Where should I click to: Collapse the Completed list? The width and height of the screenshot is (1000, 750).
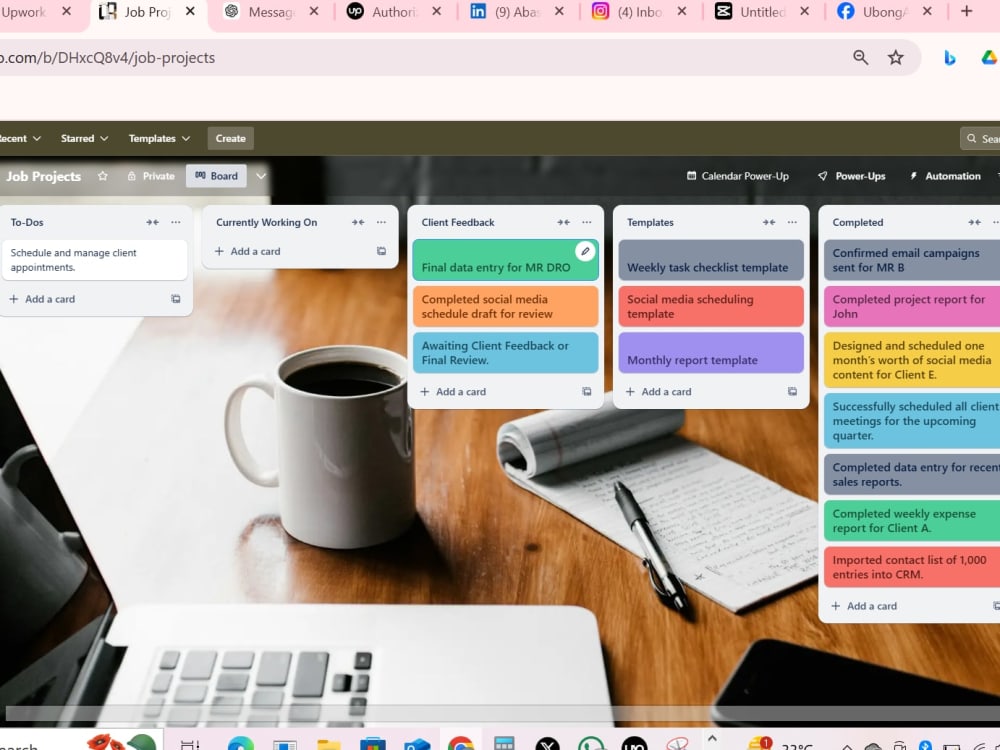pyautogui.click(x=974, y=223)
